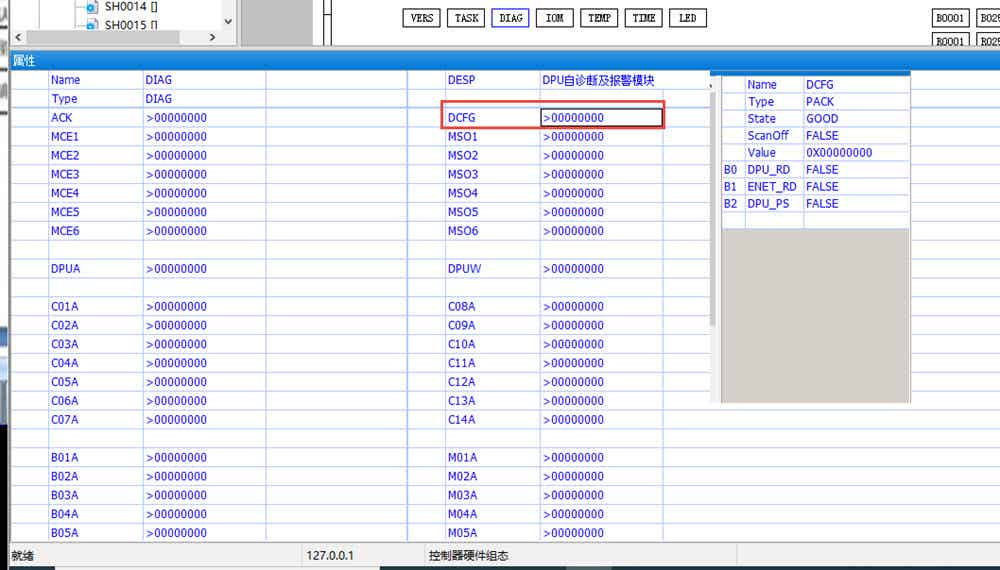
Task: Open the VERS block in the diagram
Action: pyautogui.click(x=422, y=18)
